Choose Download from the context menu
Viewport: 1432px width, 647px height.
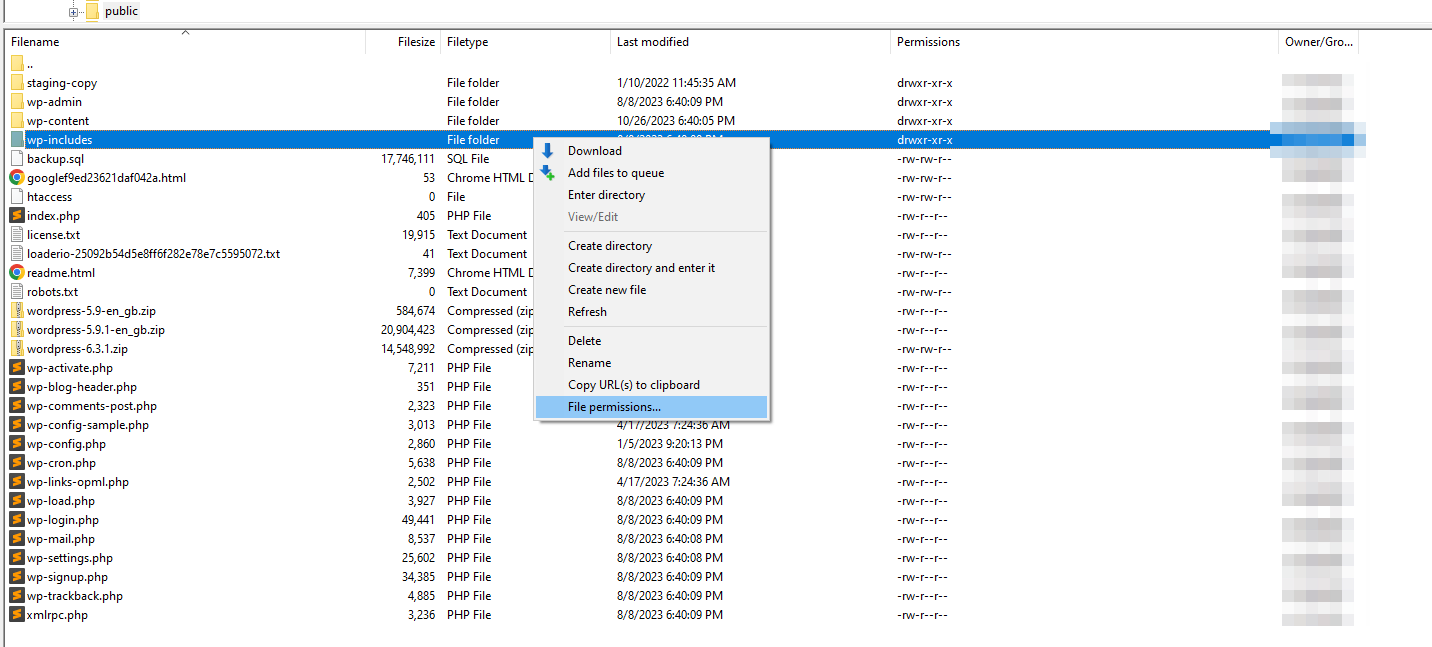pos(652,151)
